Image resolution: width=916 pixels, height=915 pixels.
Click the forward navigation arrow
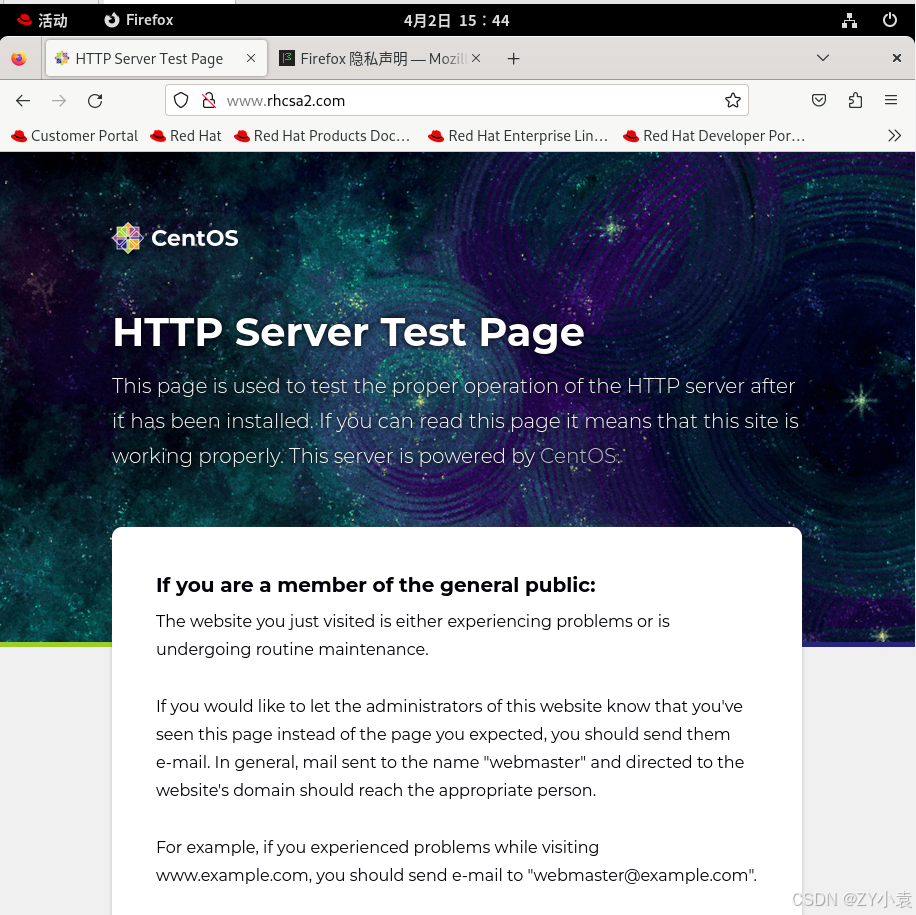coord(58,100)
